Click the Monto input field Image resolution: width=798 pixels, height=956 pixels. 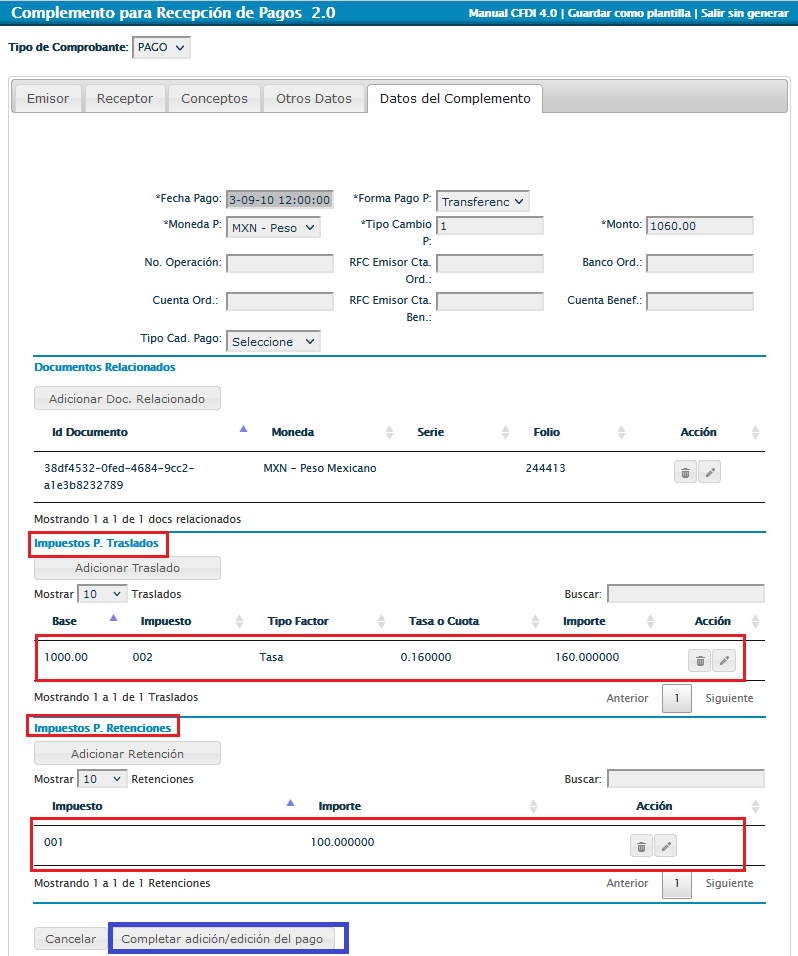point(699,226)
